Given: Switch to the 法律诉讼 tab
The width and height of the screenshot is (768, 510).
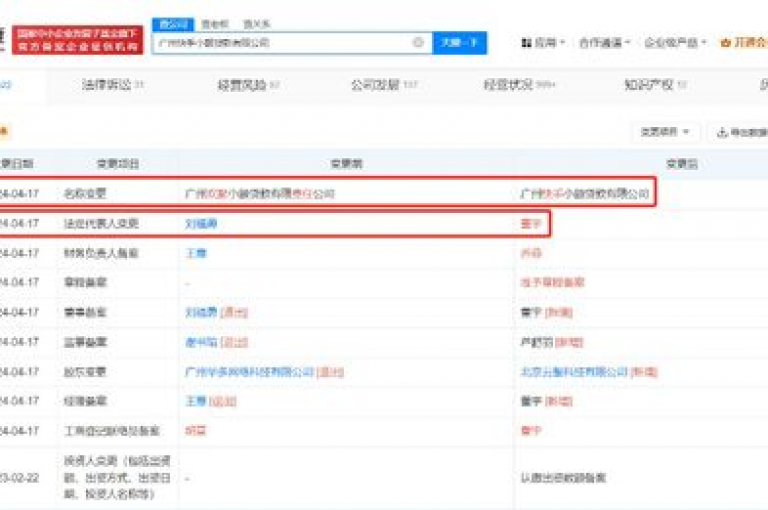Looking at the screenshot, I should coord(113,85).
